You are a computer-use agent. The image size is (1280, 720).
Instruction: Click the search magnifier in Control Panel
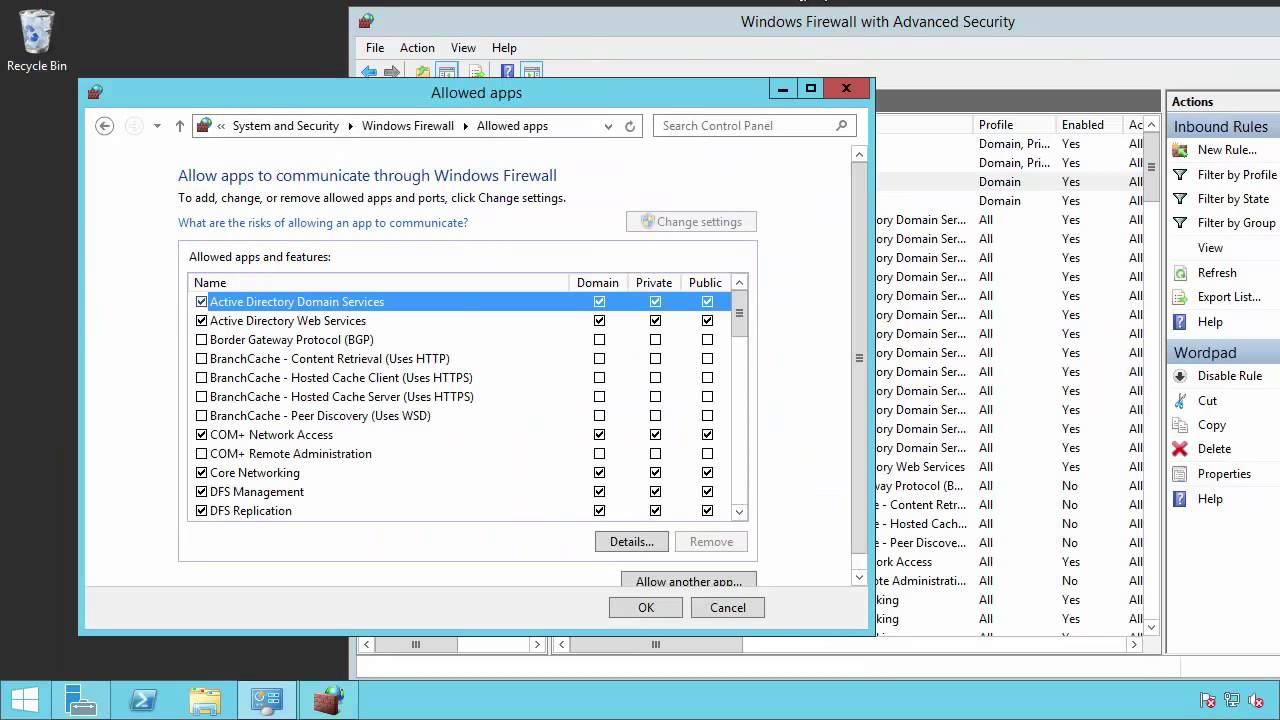click(x=842, y=126)
